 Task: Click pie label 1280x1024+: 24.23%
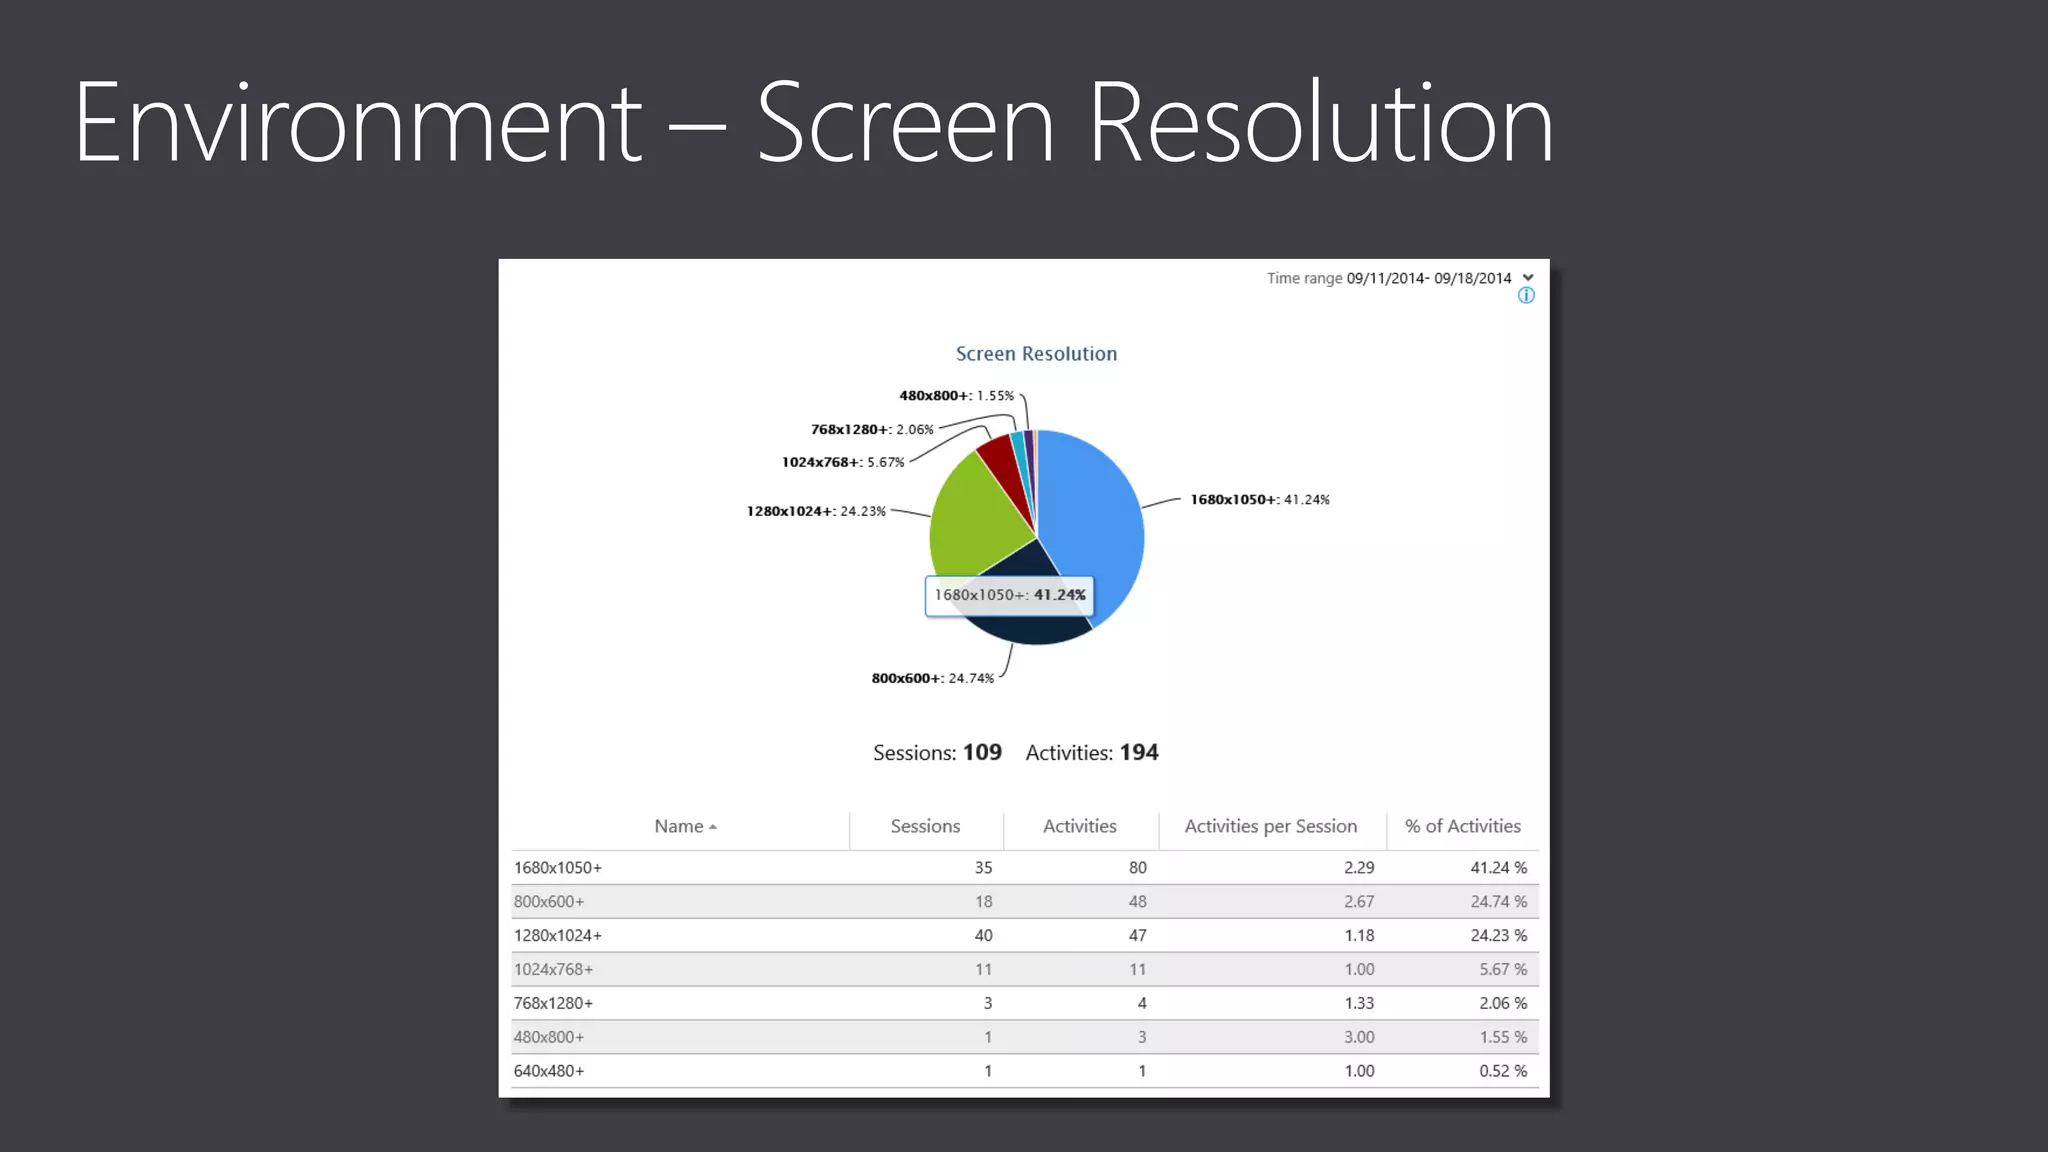click(x=816, y=511)
